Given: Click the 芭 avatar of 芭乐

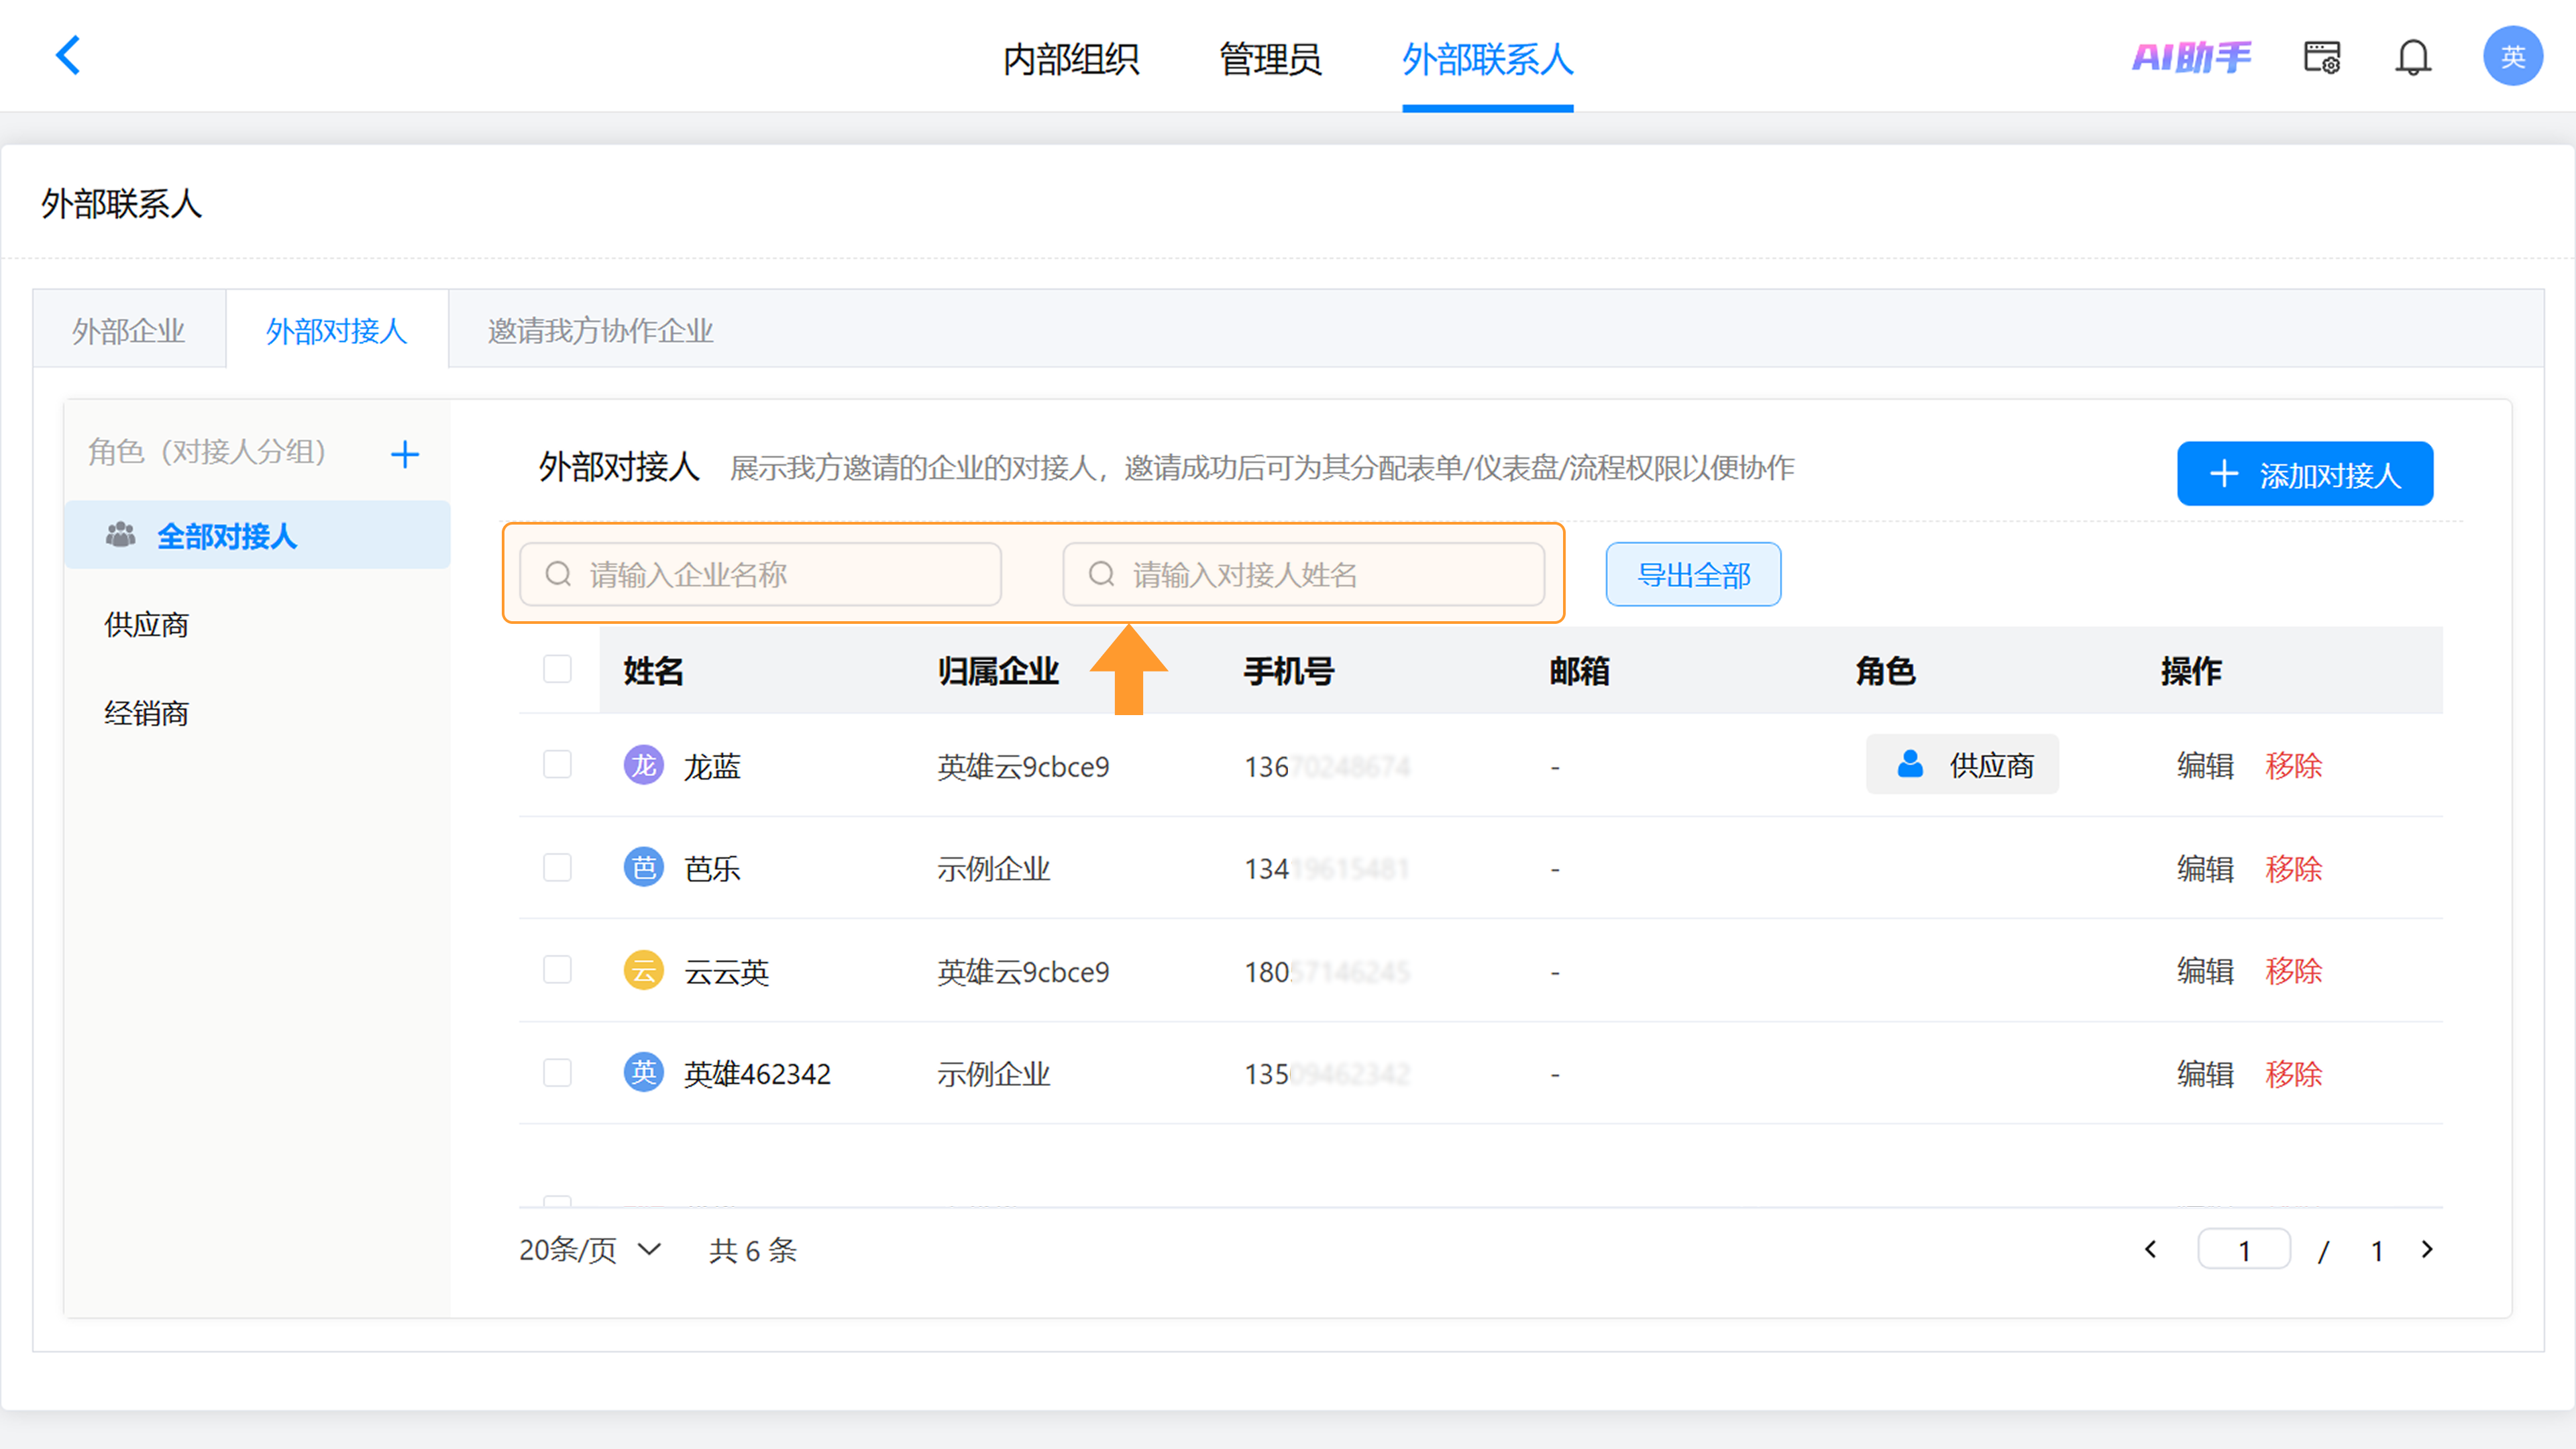Looking at the screenshot, I should click(x=644, y=867).
